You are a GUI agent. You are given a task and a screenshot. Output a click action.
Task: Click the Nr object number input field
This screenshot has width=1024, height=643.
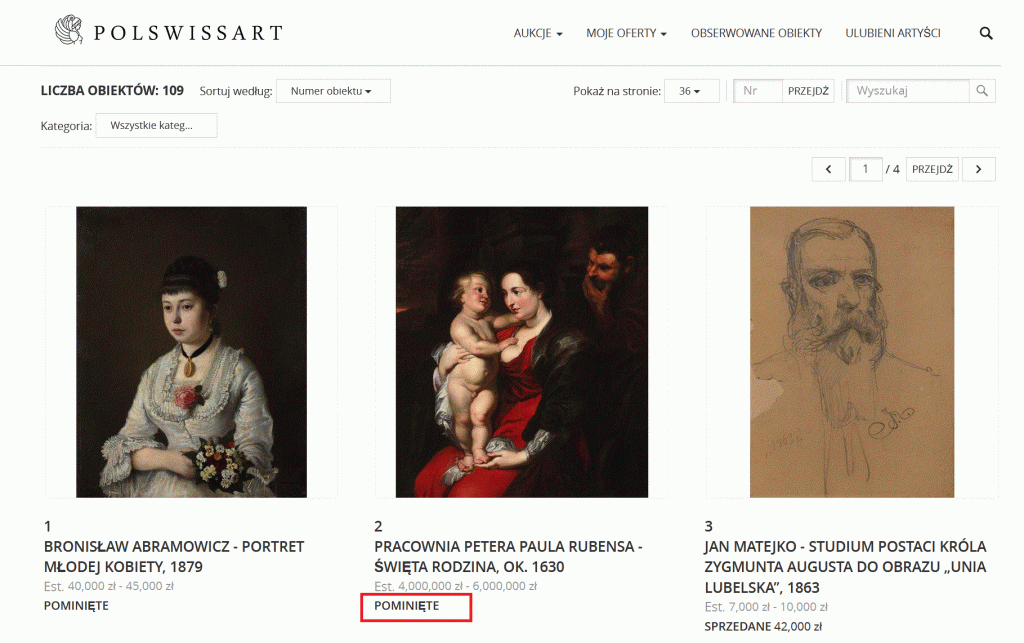[758, 91]
